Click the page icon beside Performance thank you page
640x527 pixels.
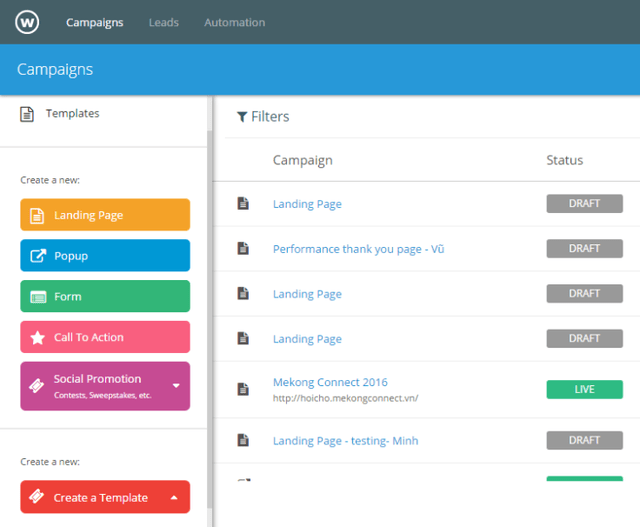pyautogui.click(x=242, y=249)
